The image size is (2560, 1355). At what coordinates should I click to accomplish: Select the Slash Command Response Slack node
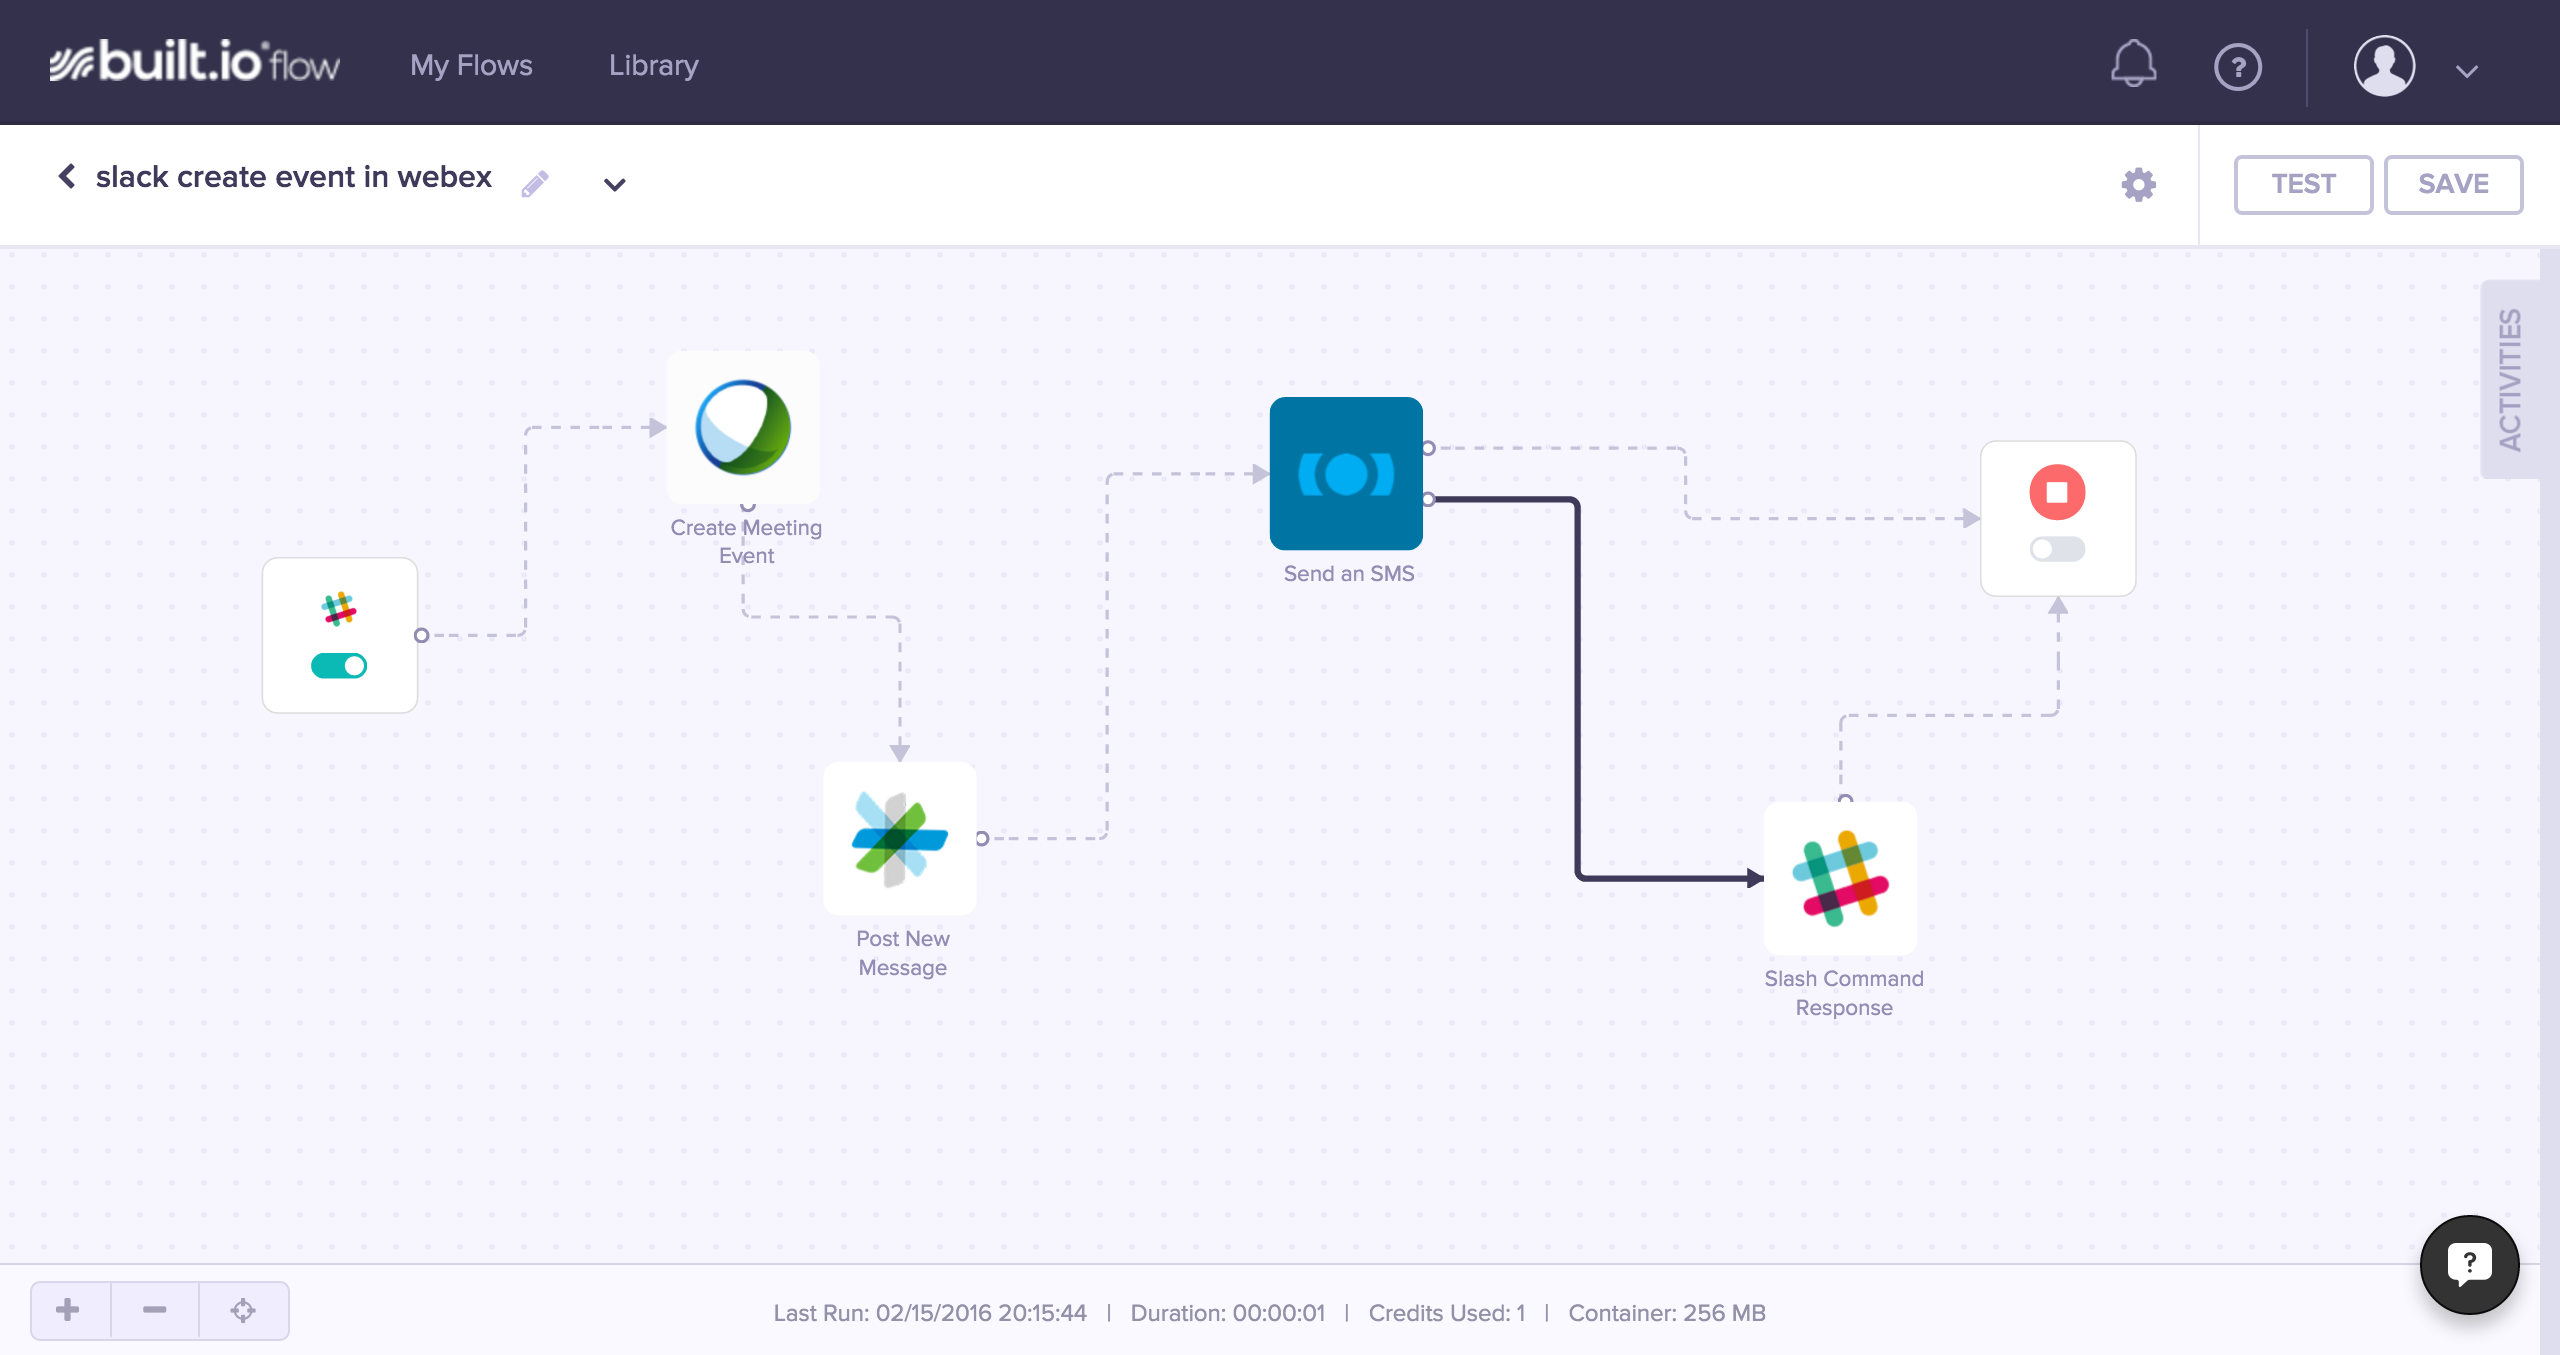(1840, 878)
